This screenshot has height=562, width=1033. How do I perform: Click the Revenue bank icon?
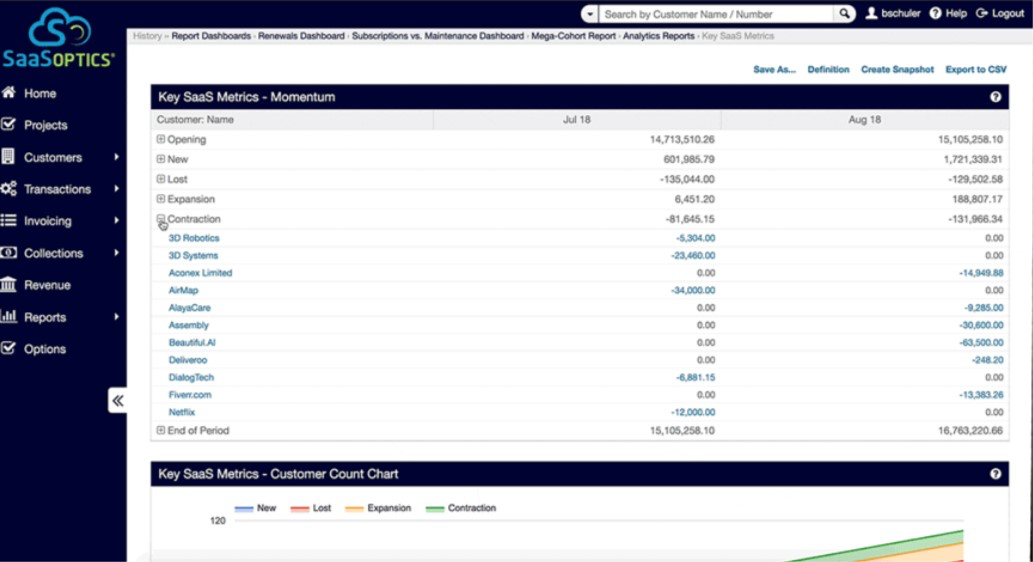9,284
